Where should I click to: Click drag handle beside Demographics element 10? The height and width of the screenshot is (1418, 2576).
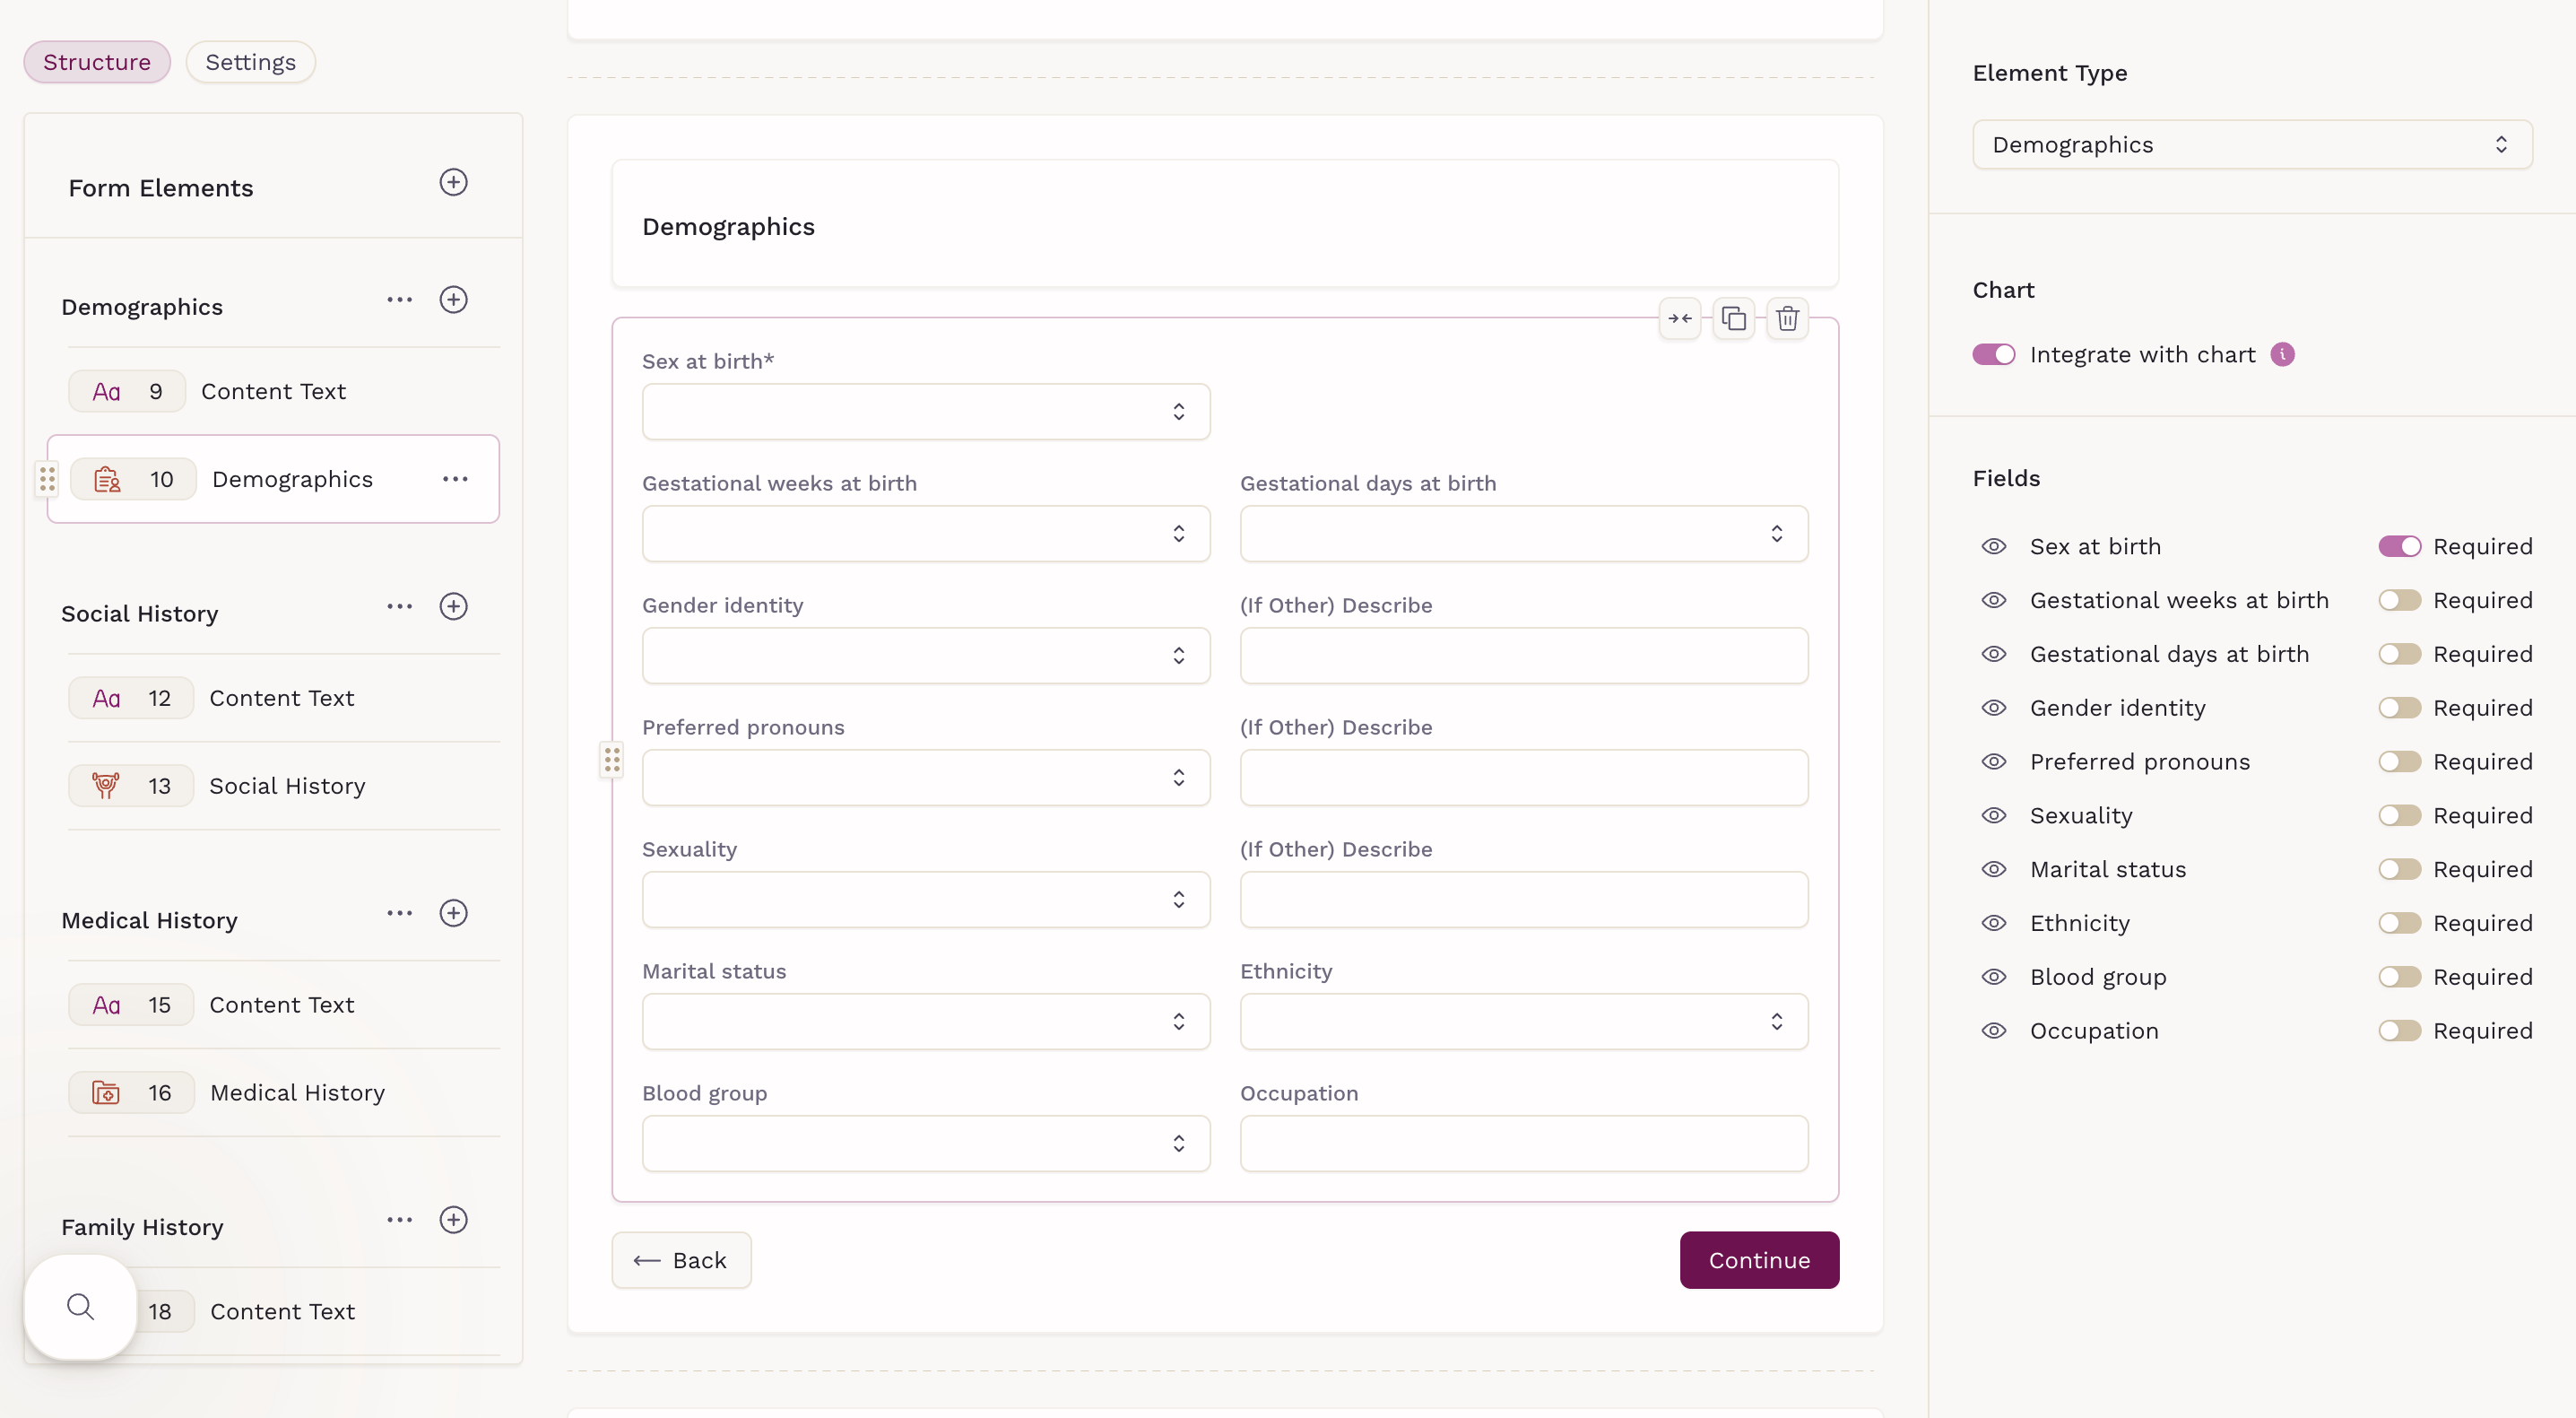[x=47, y=479]
